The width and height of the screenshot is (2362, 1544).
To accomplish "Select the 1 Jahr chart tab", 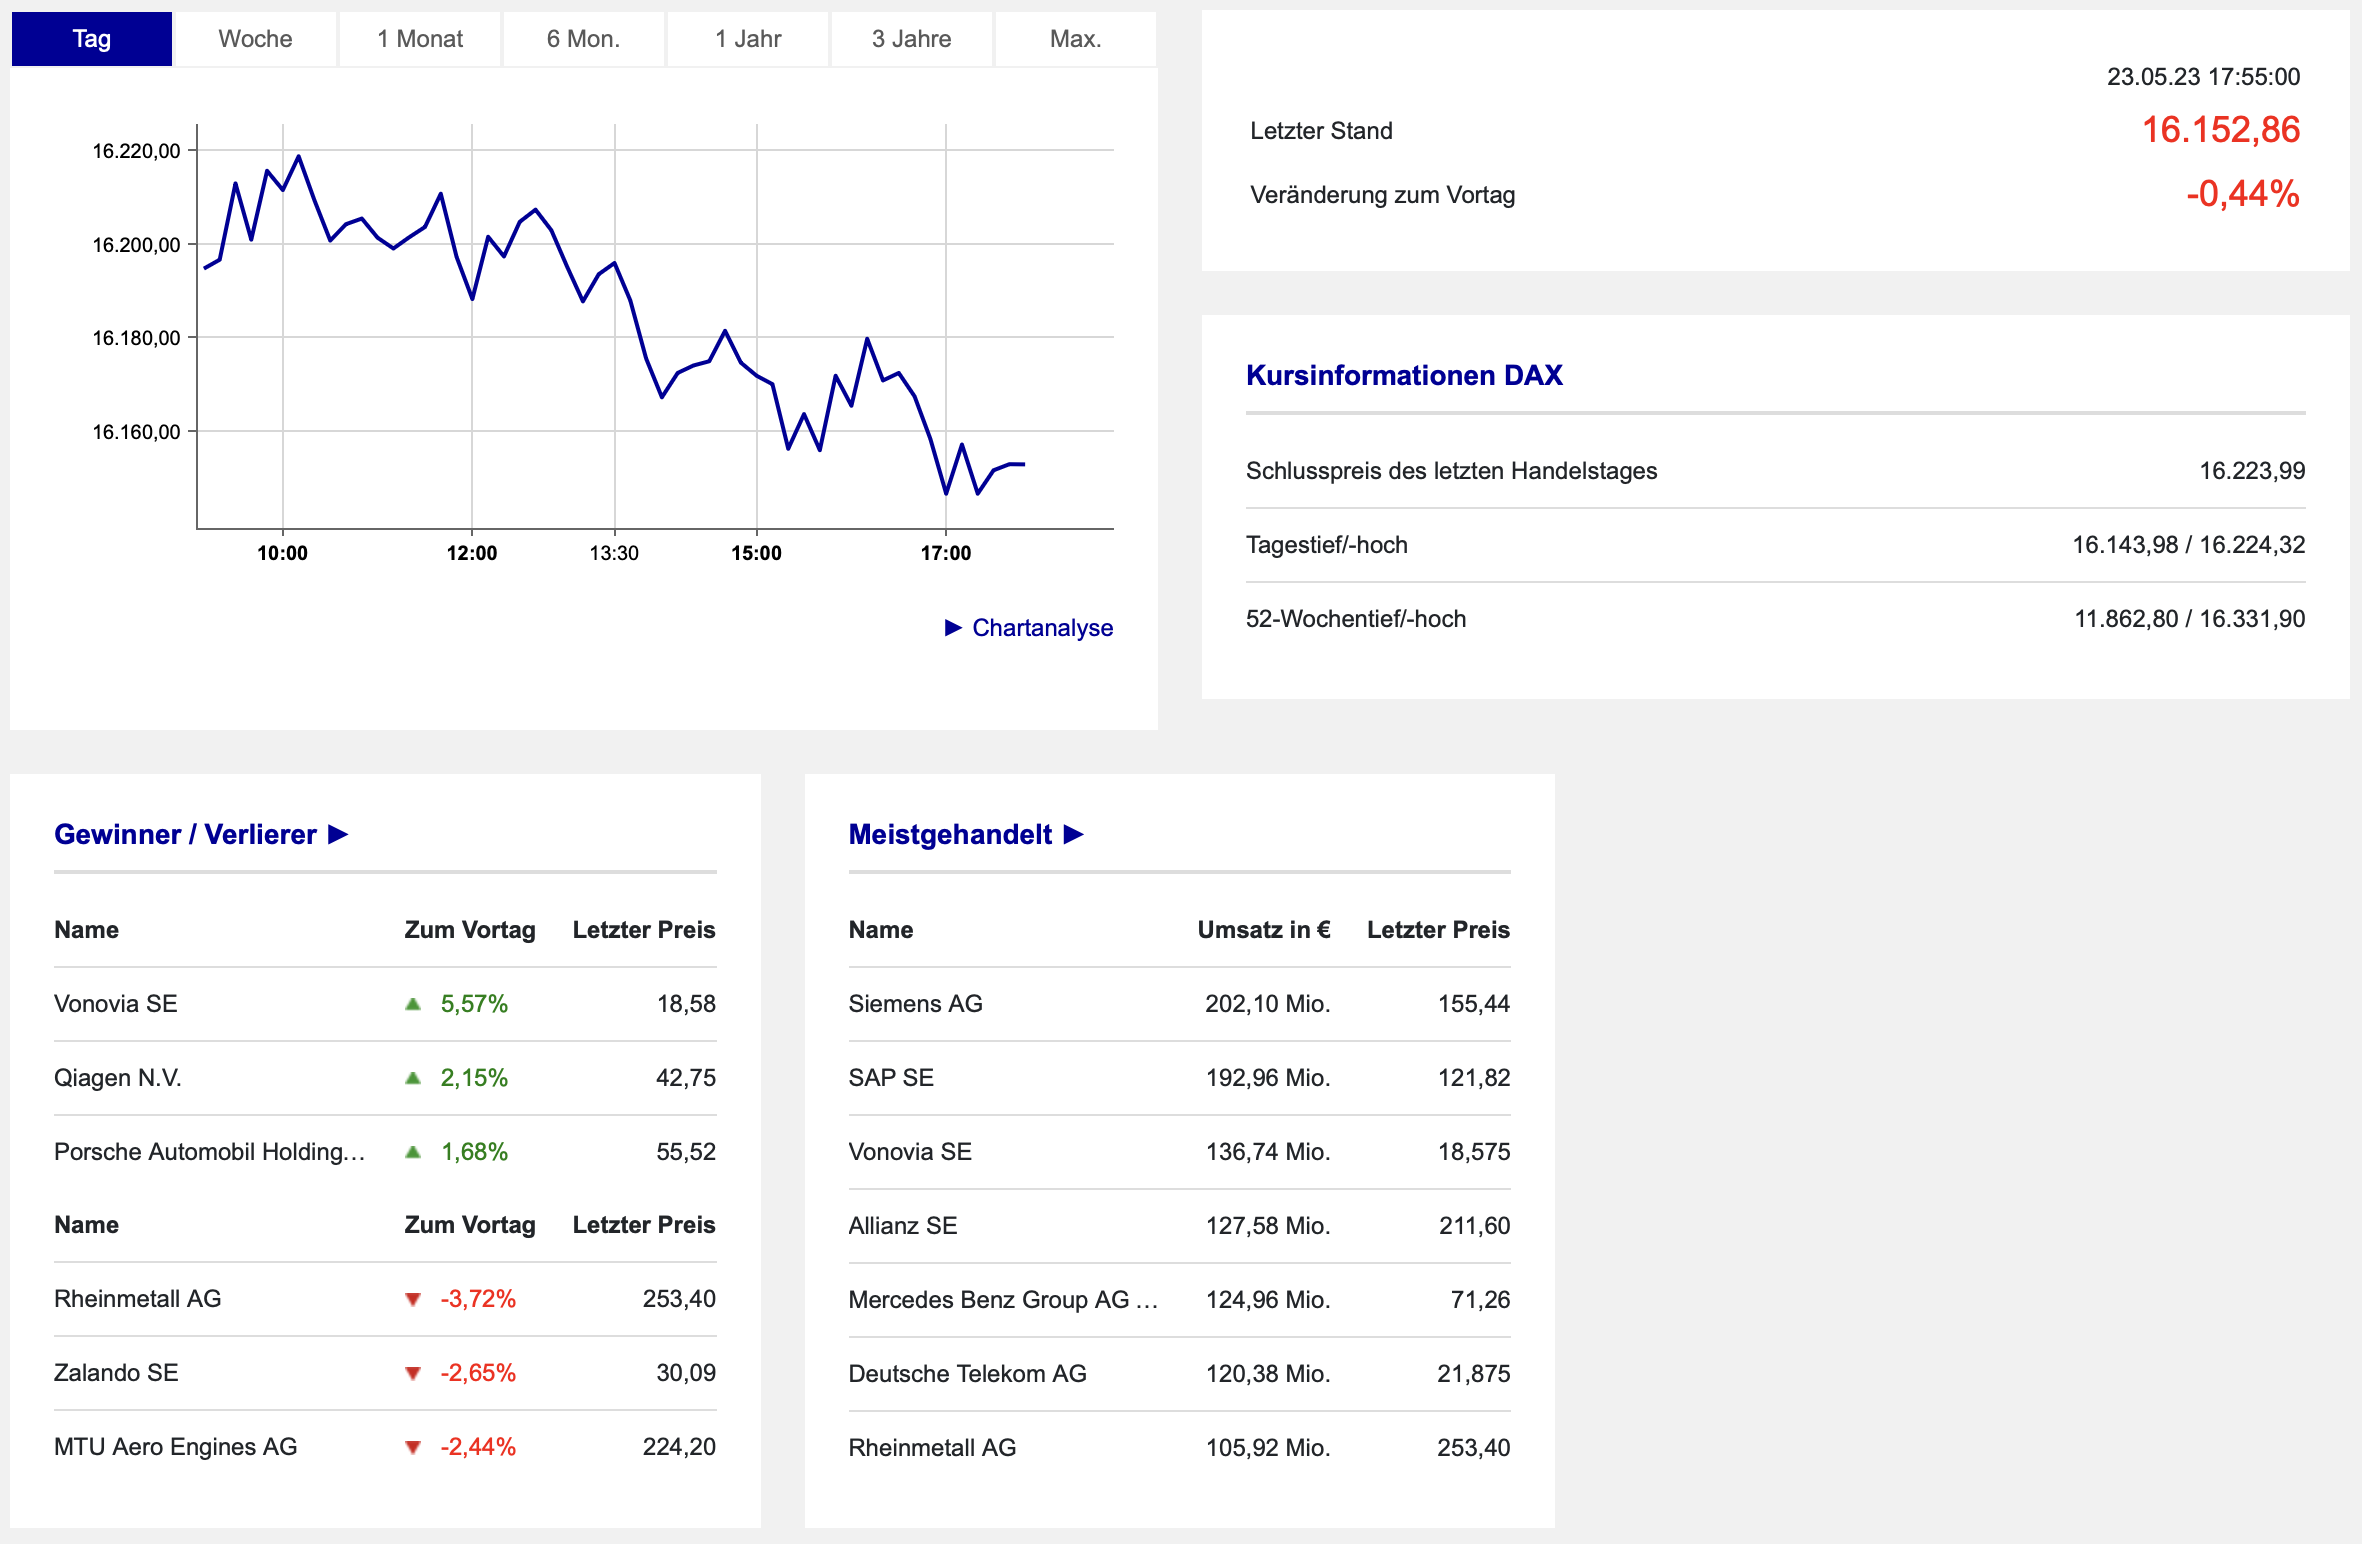I will [748, 39].
